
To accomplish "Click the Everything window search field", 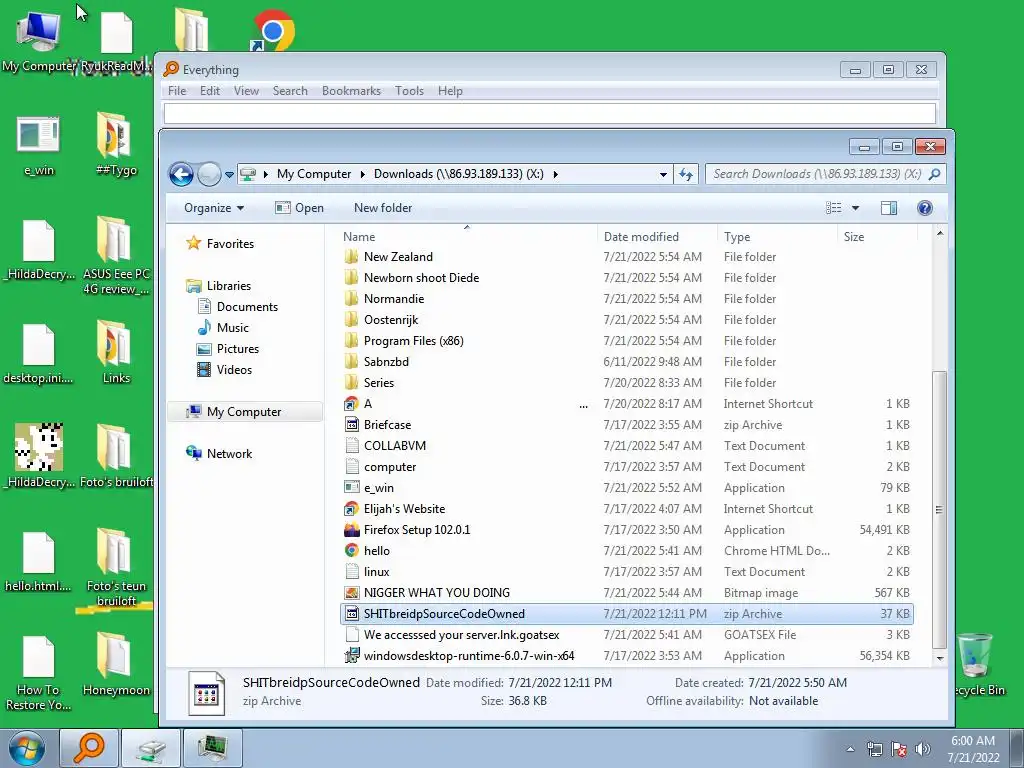I will pyautogui.click(x=550, y=113).
